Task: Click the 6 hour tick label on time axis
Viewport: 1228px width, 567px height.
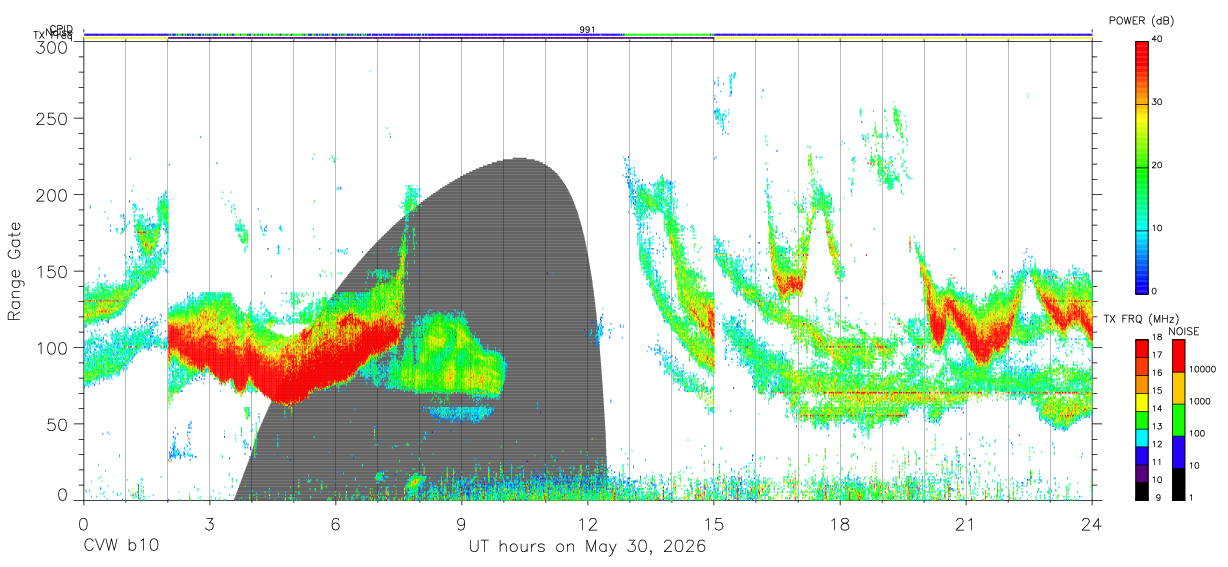Action: (335, 523)
